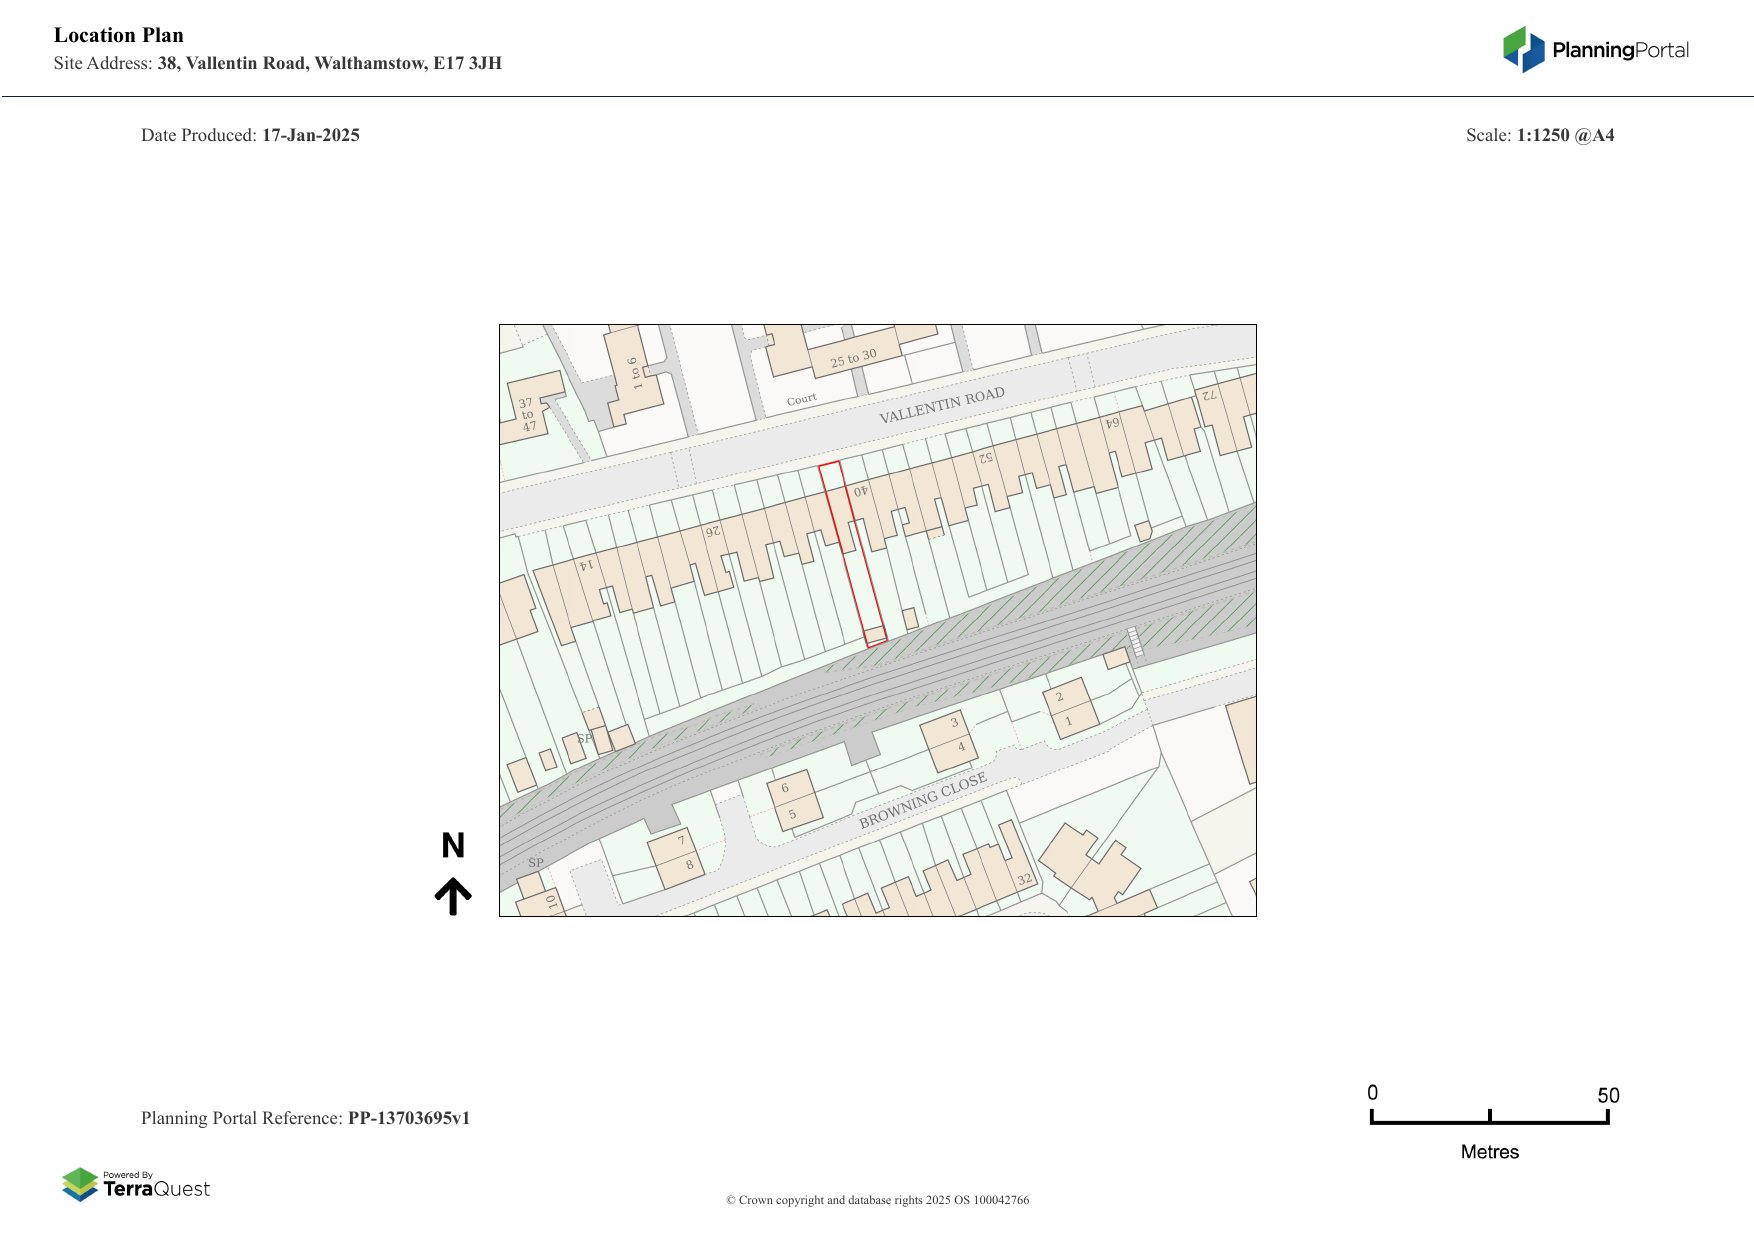Click the scale bar line
The height and width of the screenshot is (1241, 1754).
tap(1489, 1122)
